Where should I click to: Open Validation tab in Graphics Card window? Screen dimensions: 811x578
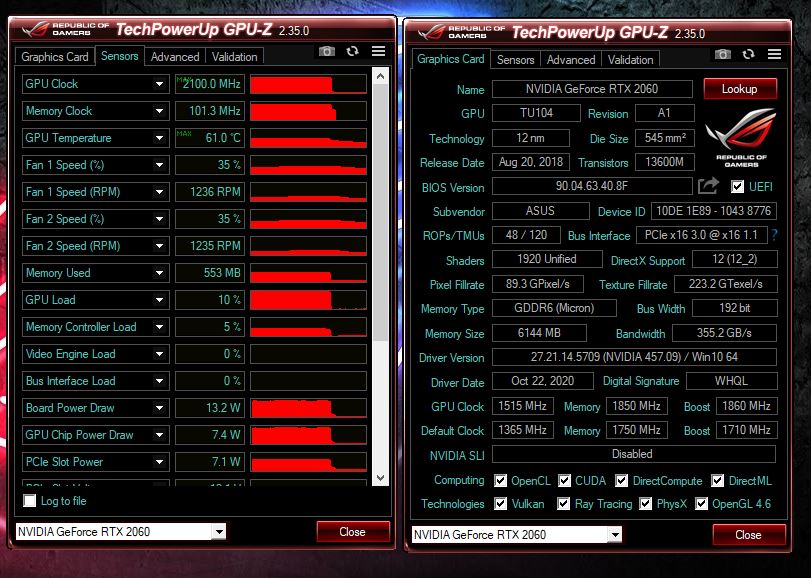click(x=630, y=60)
